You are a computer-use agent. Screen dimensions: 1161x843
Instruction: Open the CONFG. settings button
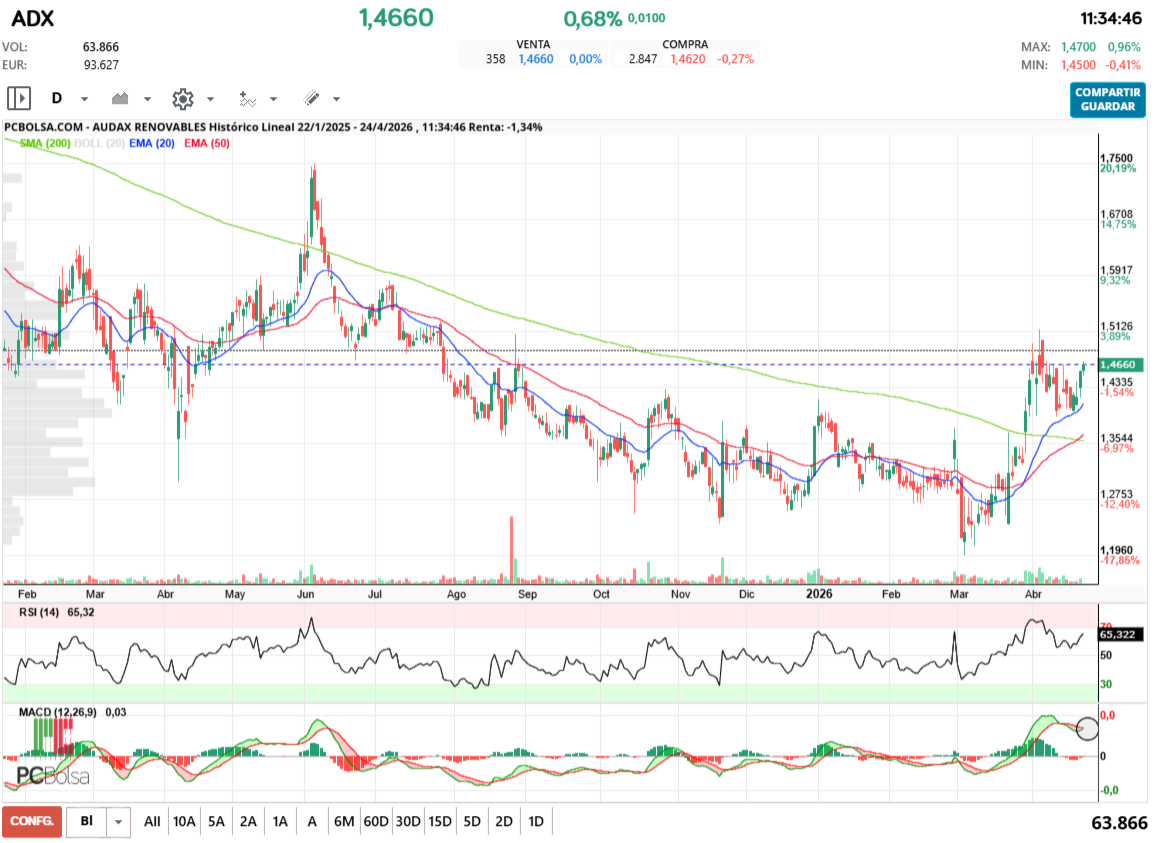coord(33,821)
